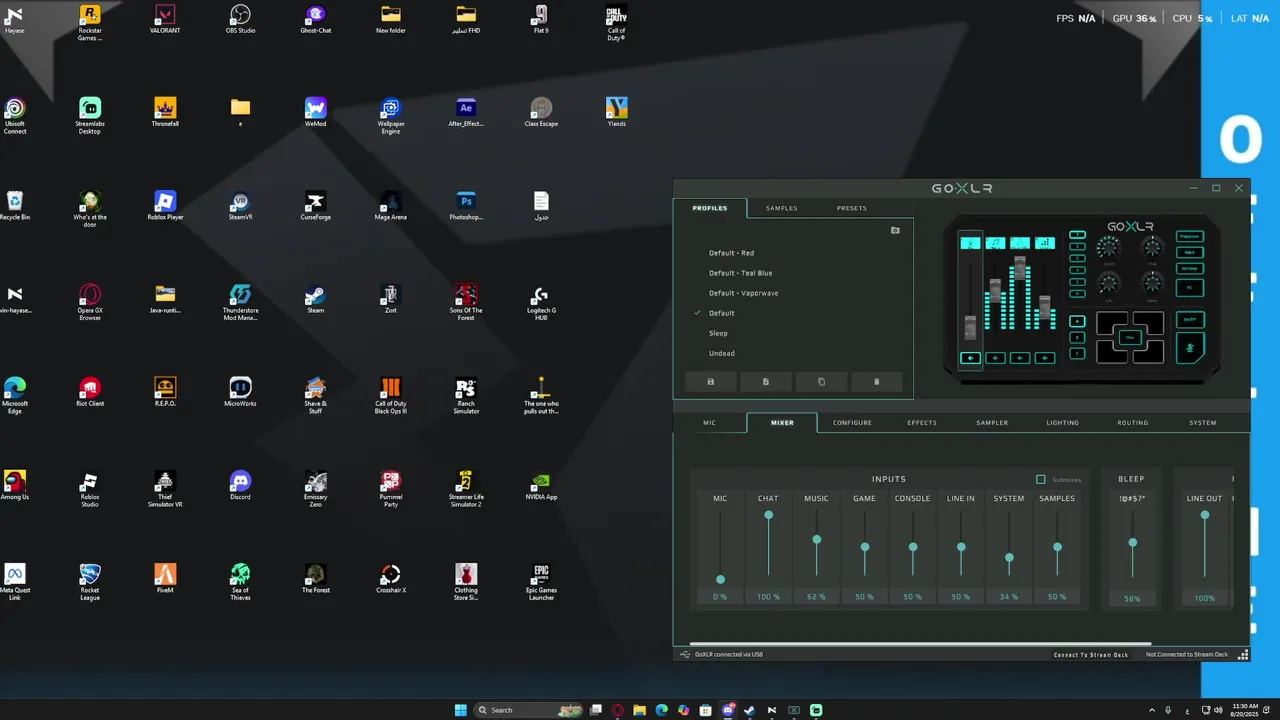Screen dimensions: 1280x720
Task: Click the fourth fader's mute button on device
Action: [x=1045, y=358]
